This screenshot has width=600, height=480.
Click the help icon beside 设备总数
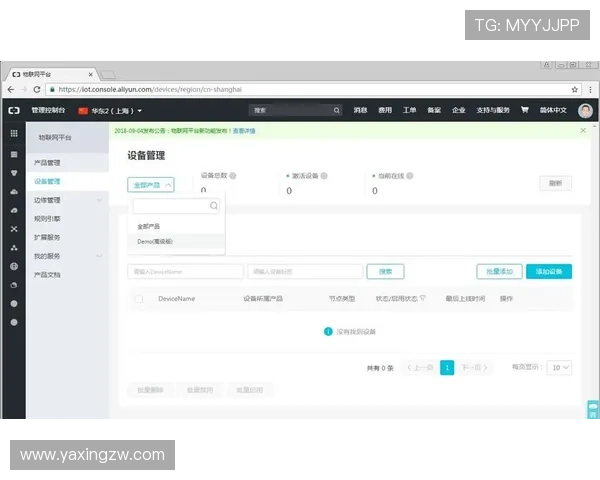[x=233, y=176]
